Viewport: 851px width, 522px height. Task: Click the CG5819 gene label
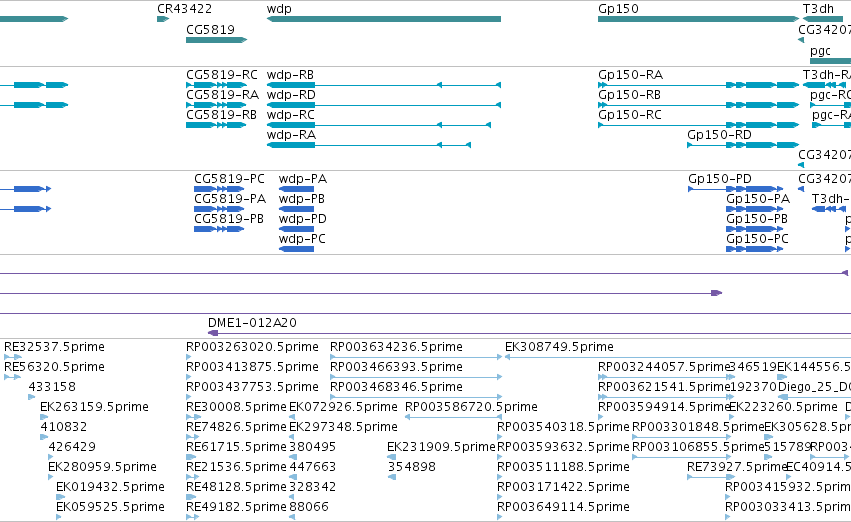pos(211,29)
